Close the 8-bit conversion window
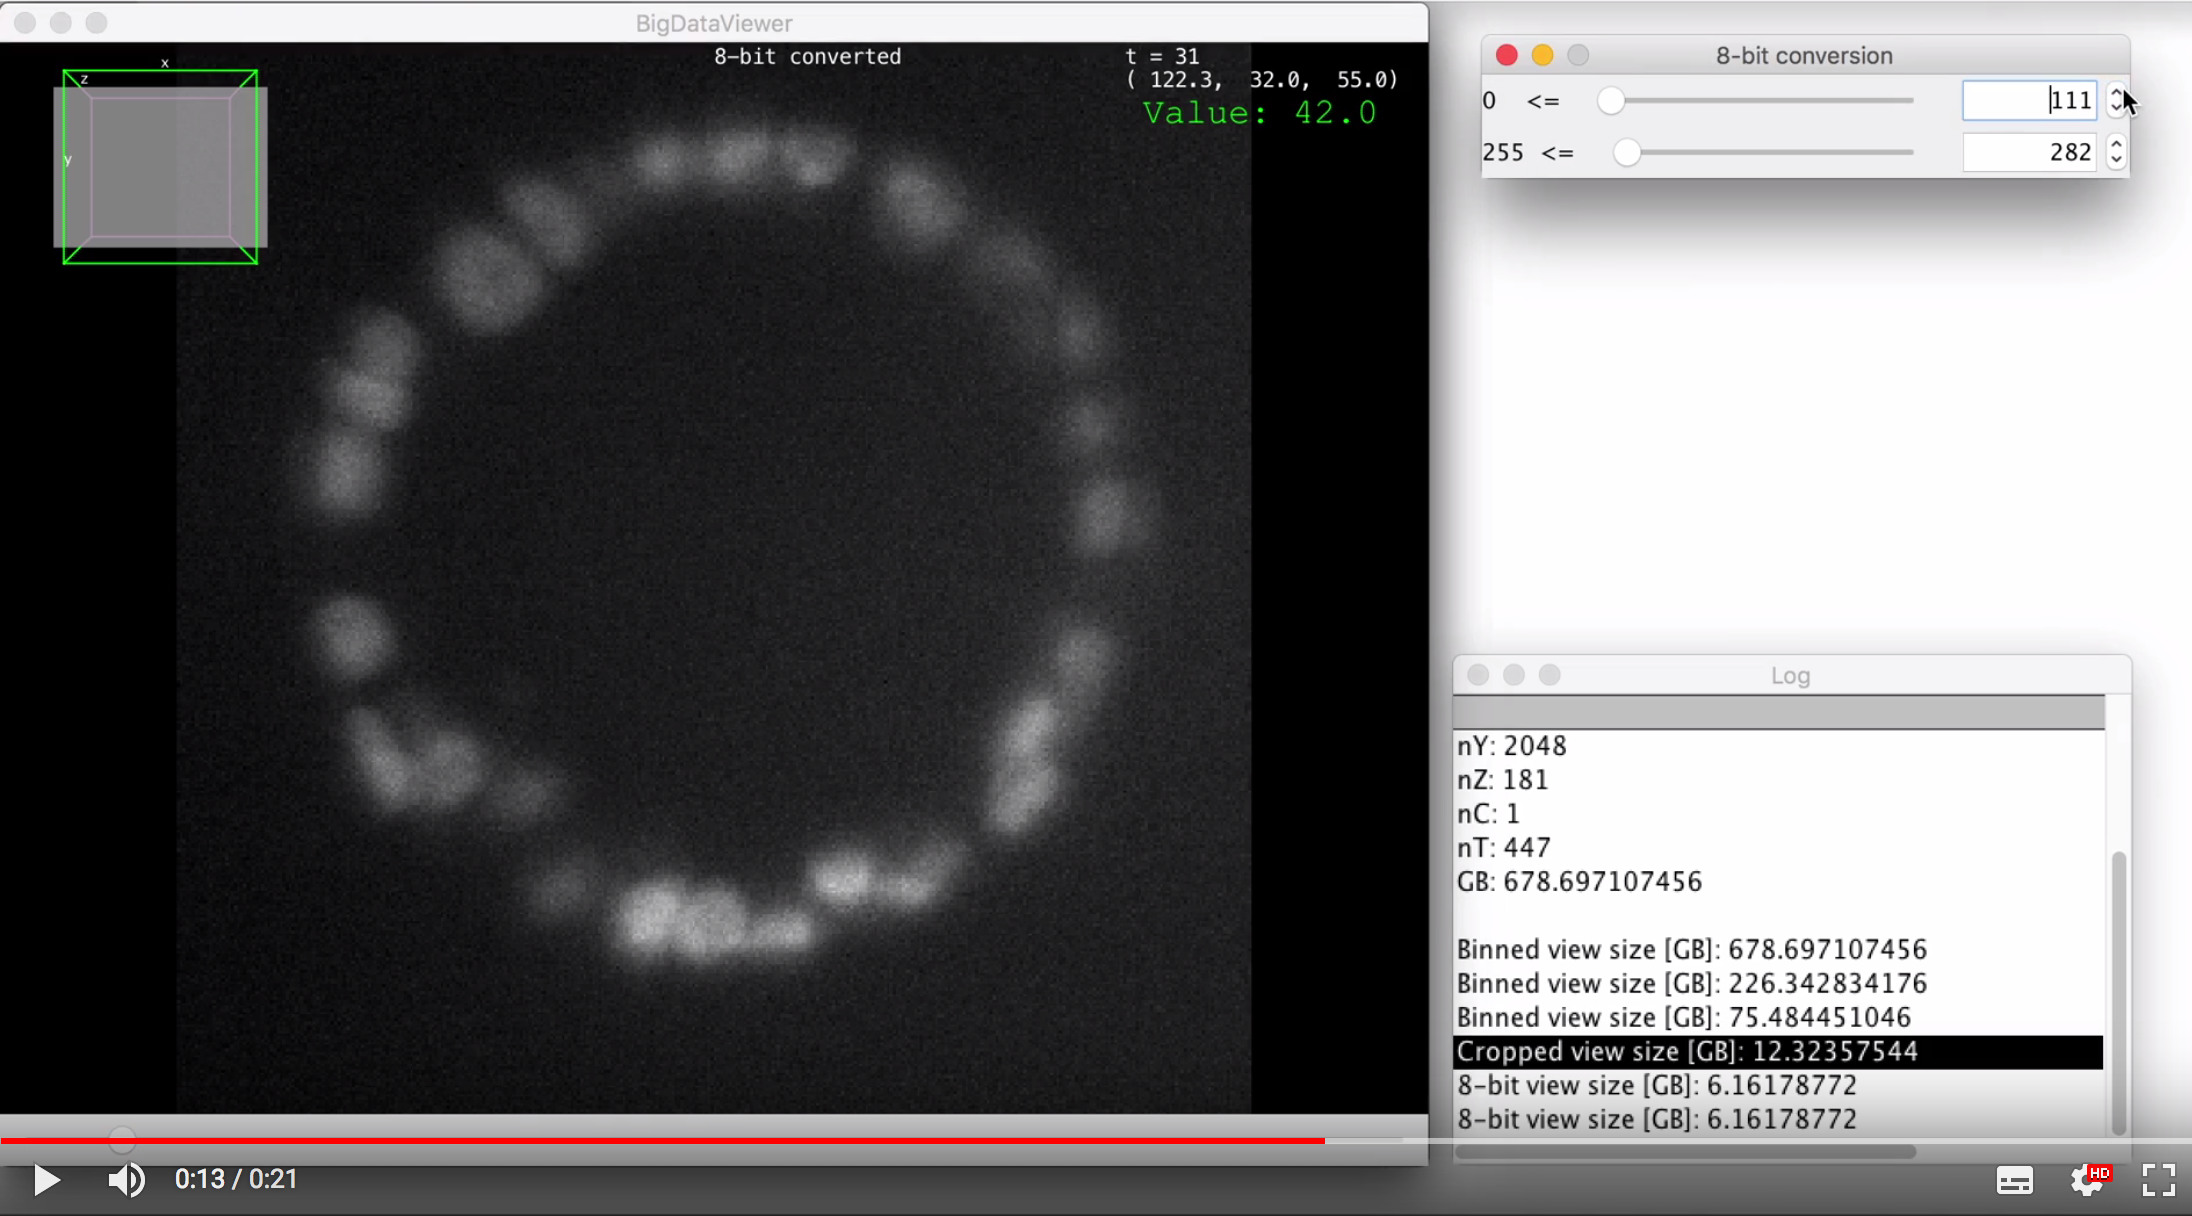2192x1216 pixels. click(x=1507, y=55)
